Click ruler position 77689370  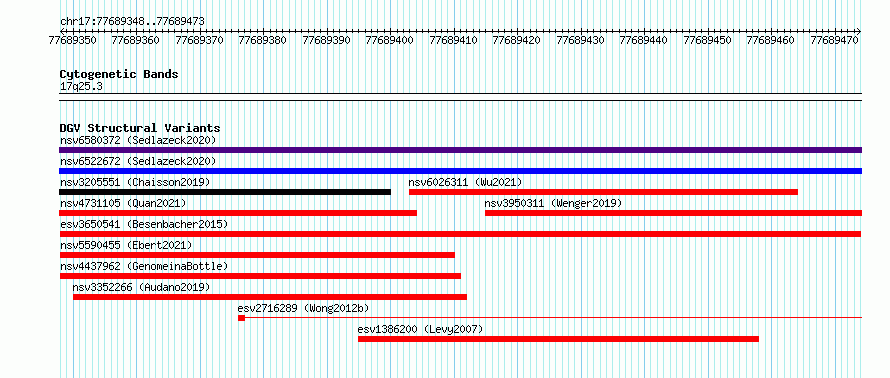click(199, 40)
